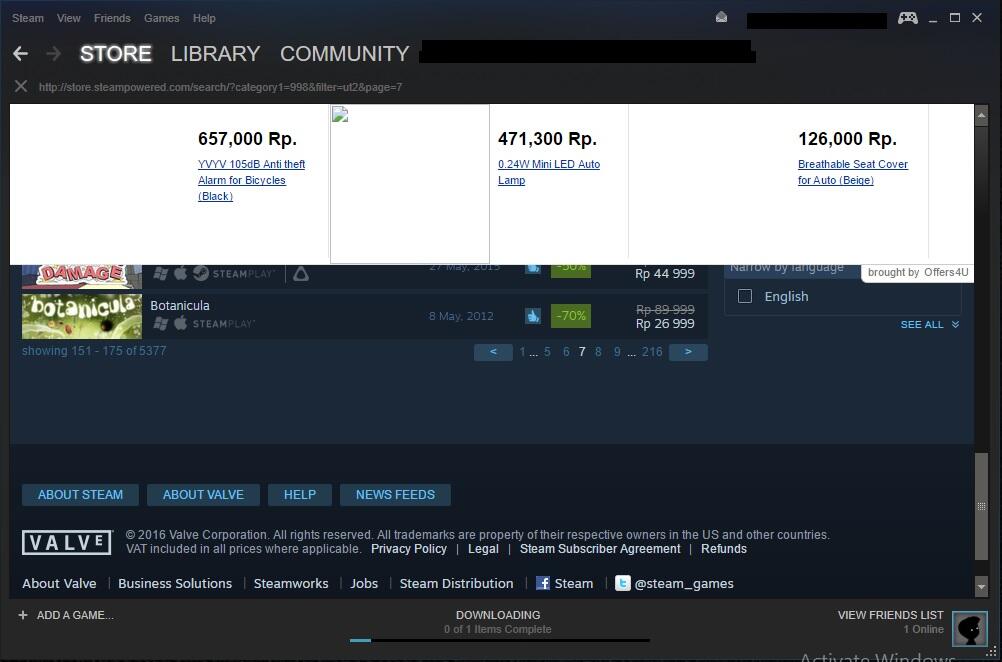Screen dimensions: 1002x662
Task: Open the Privacy Policy link
Action: coord(409,549)
